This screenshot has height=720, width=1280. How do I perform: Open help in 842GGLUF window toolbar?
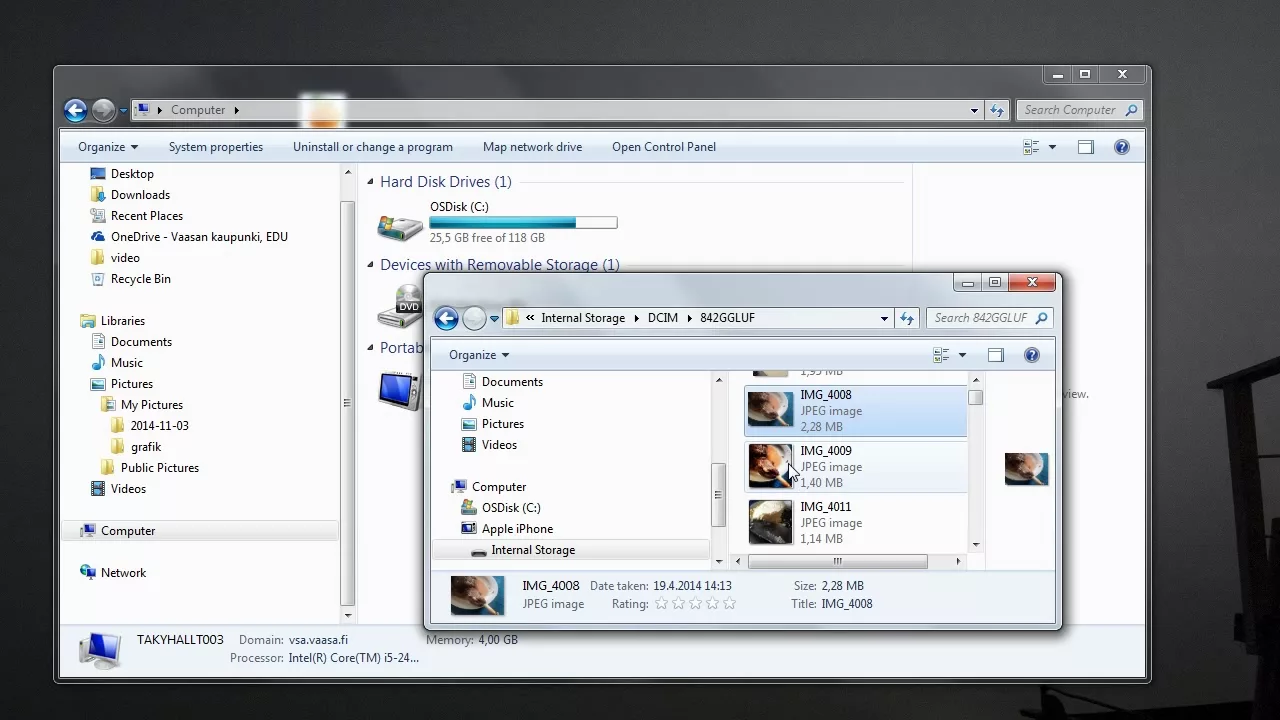click(1032, 355)
